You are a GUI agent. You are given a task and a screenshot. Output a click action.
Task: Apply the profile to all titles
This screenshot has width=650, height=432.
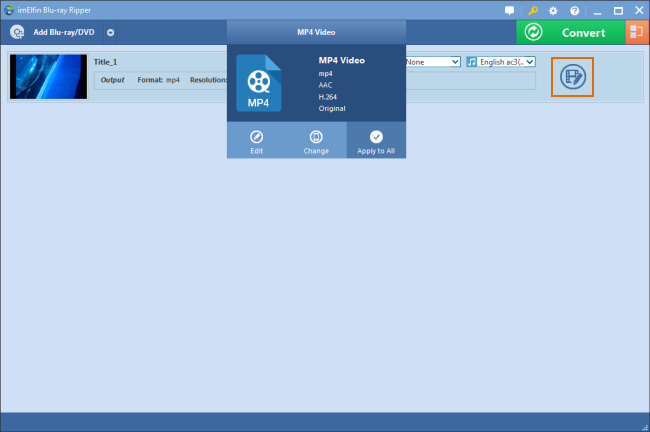376,142
